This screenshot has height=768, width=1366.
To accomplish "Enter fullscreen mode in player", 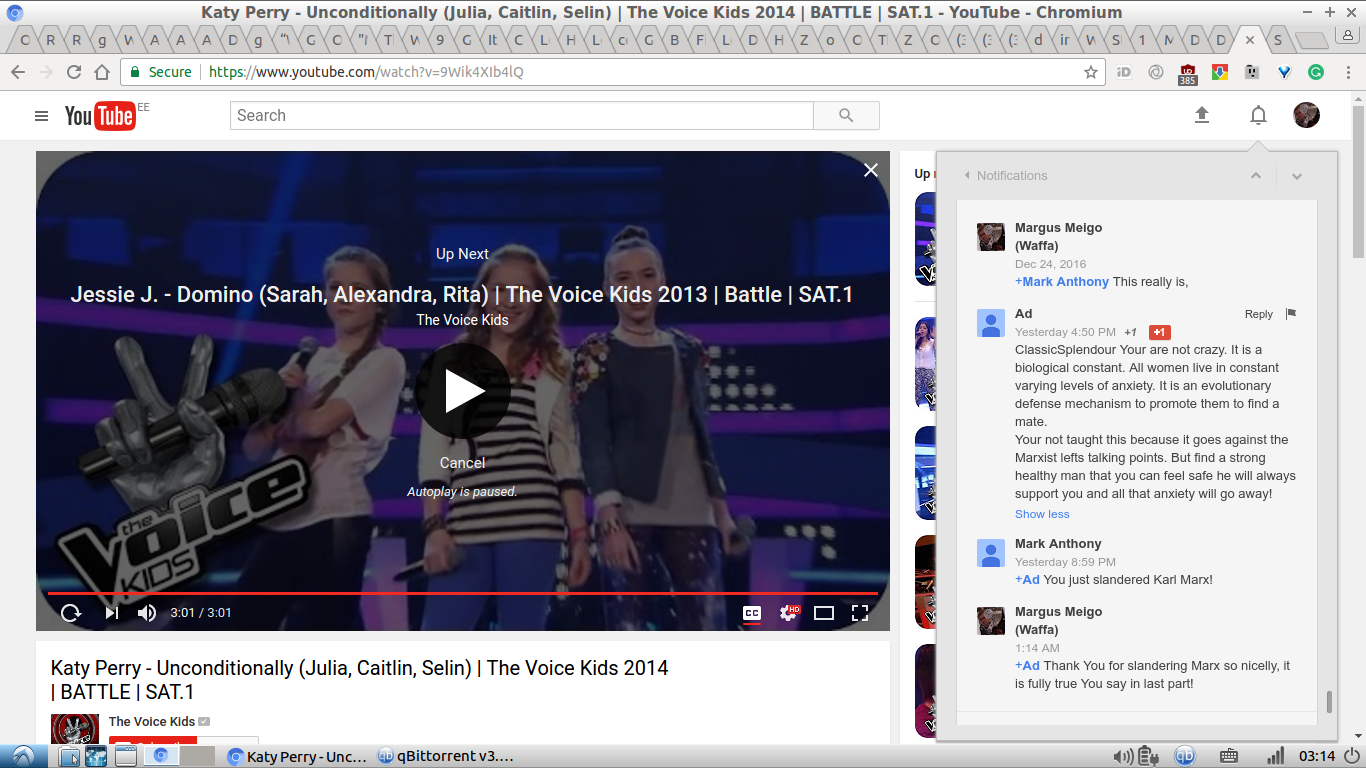I will tap(859, 613).
